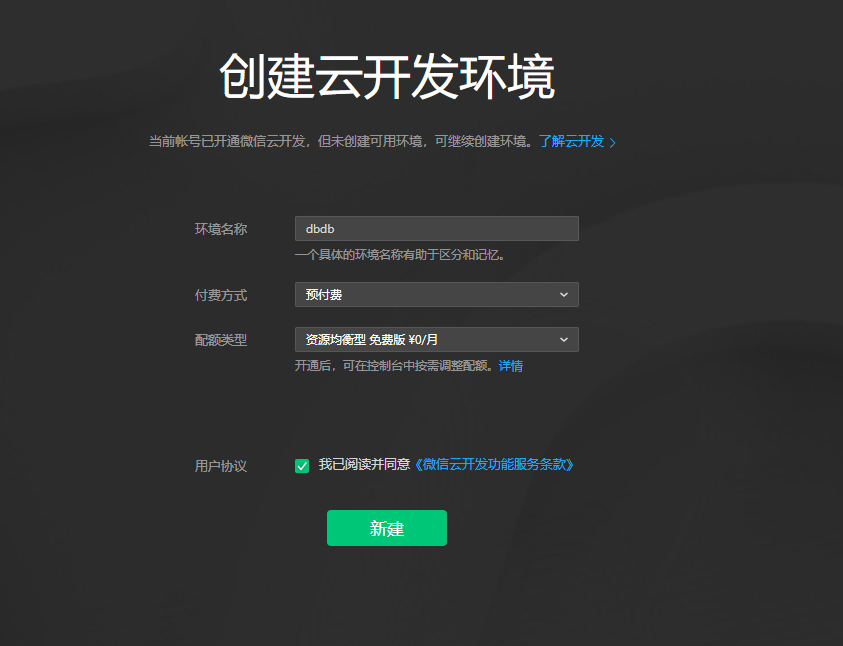Click the 环境名称 label

221,229
